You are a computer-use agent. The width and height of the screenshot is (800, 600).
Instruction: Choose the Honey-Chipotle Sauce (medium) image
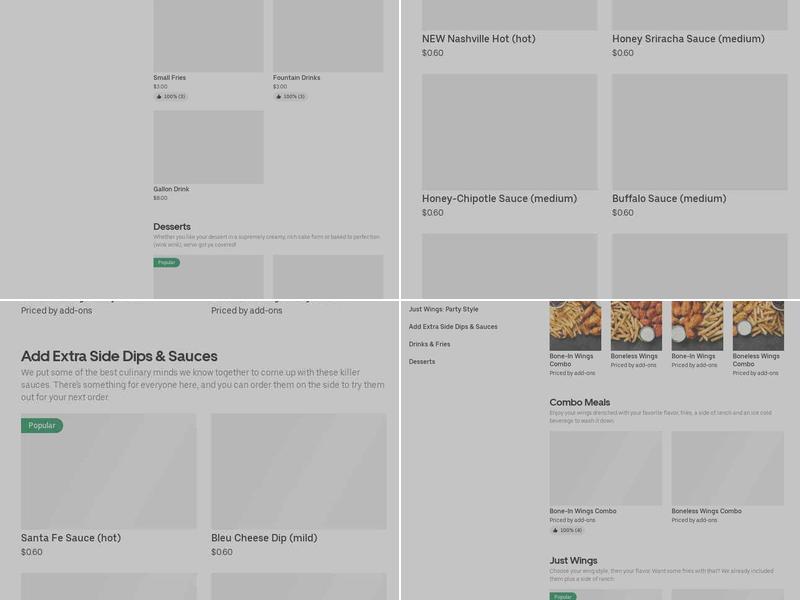509,132
